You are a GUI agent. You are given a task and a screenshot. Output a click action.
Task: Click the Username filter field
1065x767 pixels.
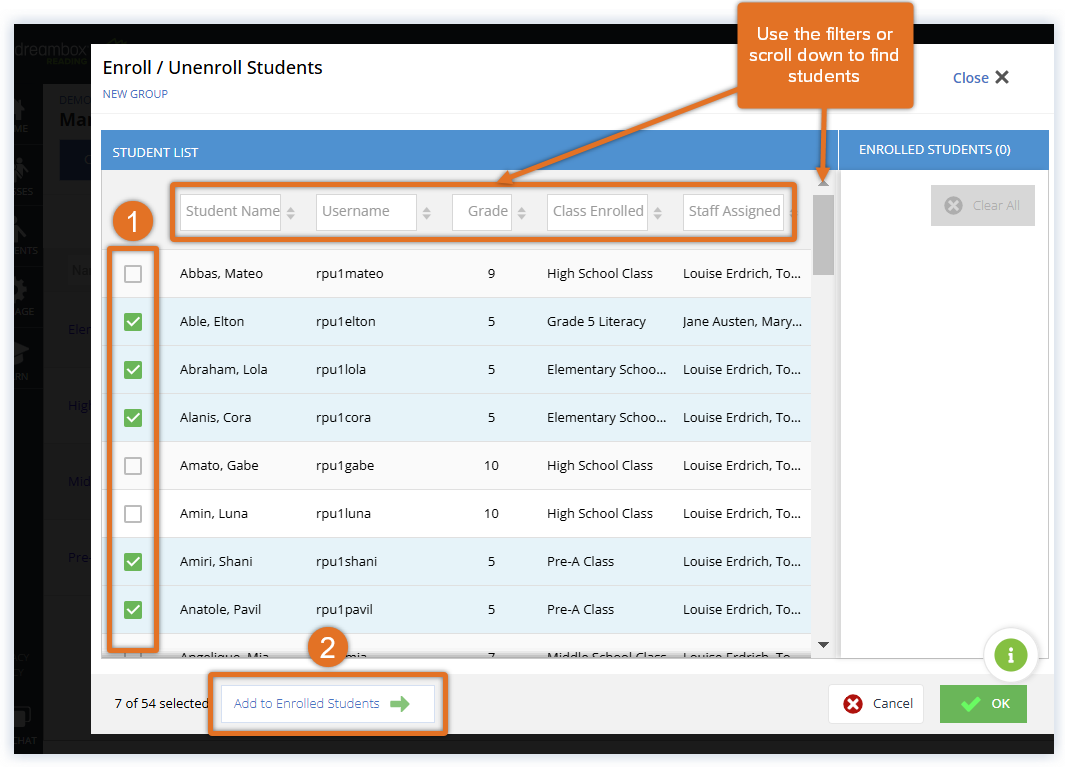tap(366, 212)
